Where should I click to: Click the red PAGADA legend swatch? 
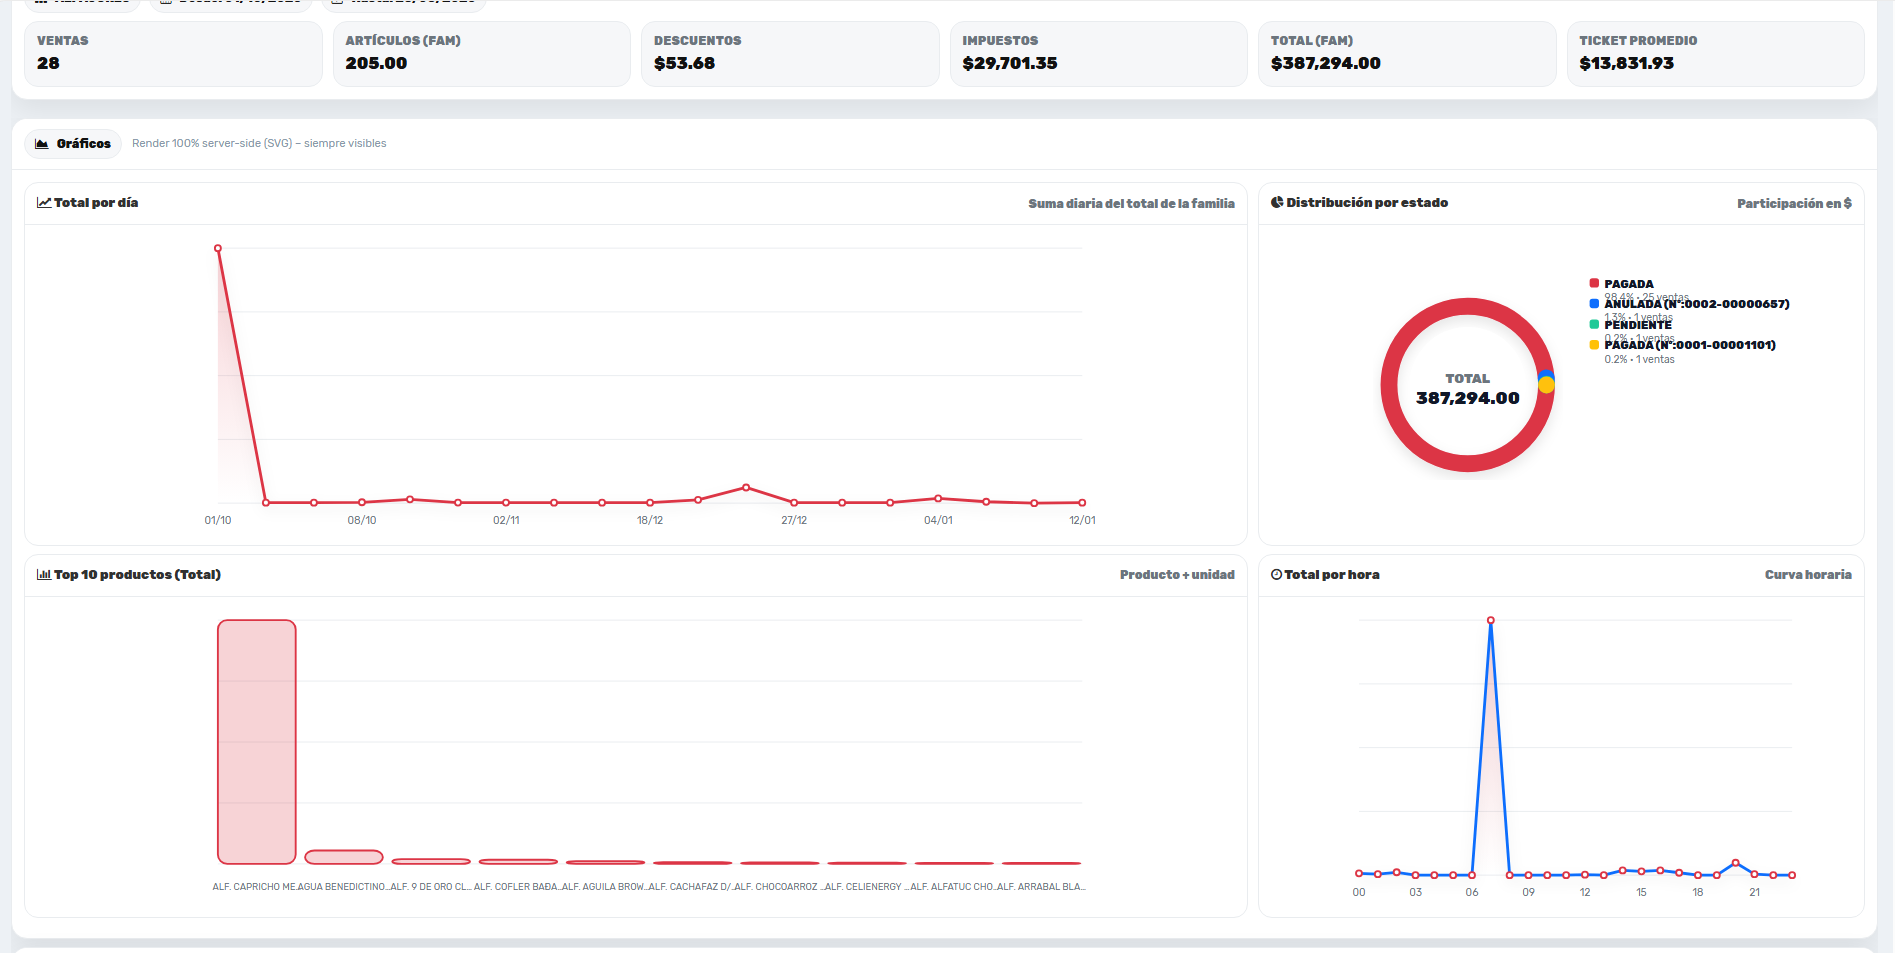click(x=1594, y=284)
